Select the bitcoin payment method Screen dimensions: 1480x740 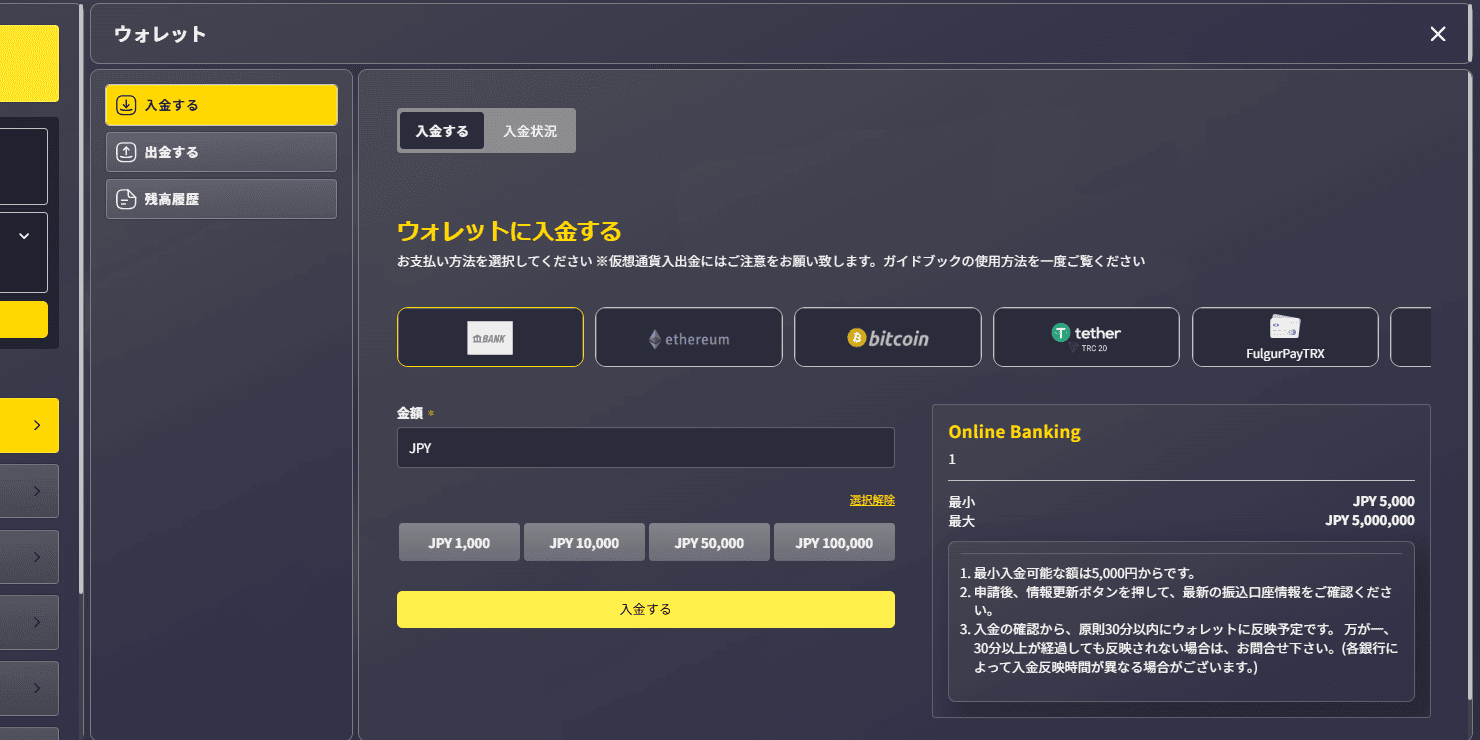(x=888, y=337)
